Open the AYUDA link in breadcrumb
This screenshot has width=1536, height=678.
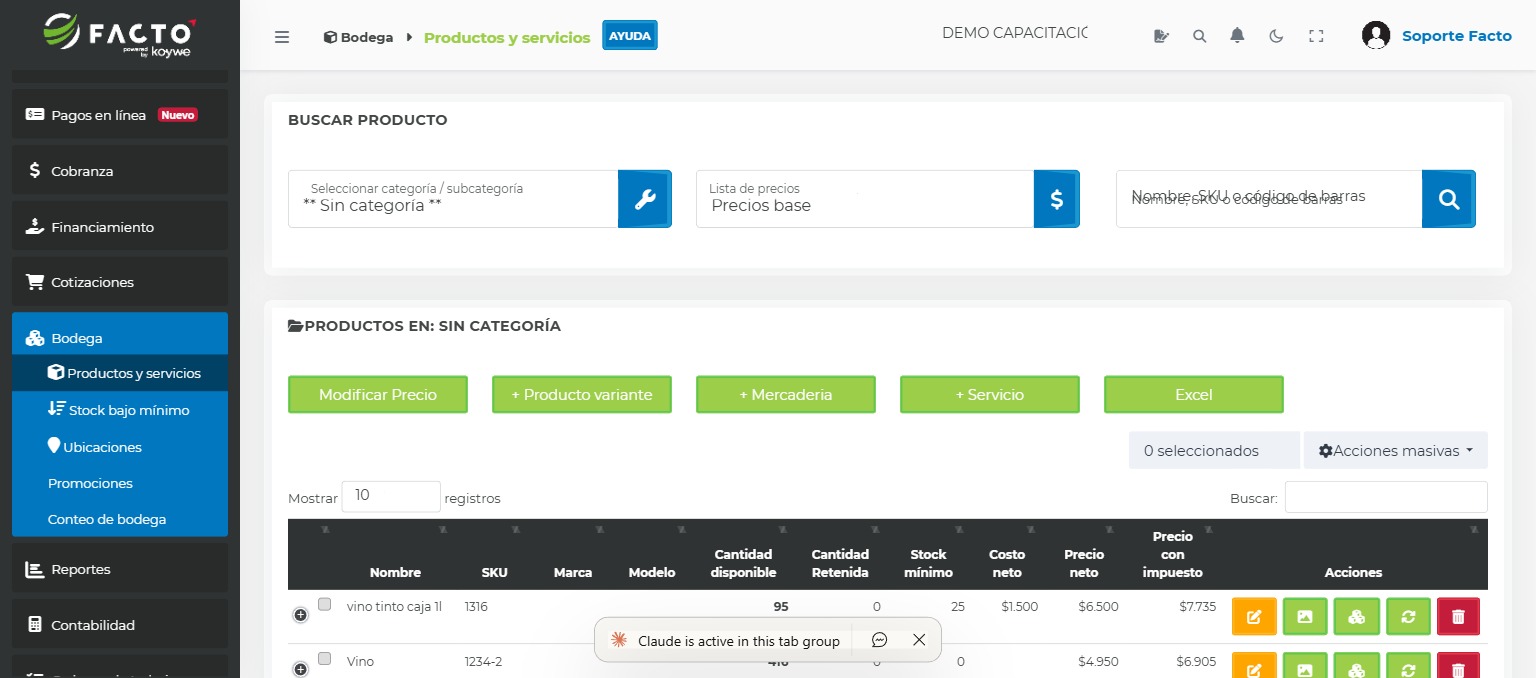tap(629, 34)
